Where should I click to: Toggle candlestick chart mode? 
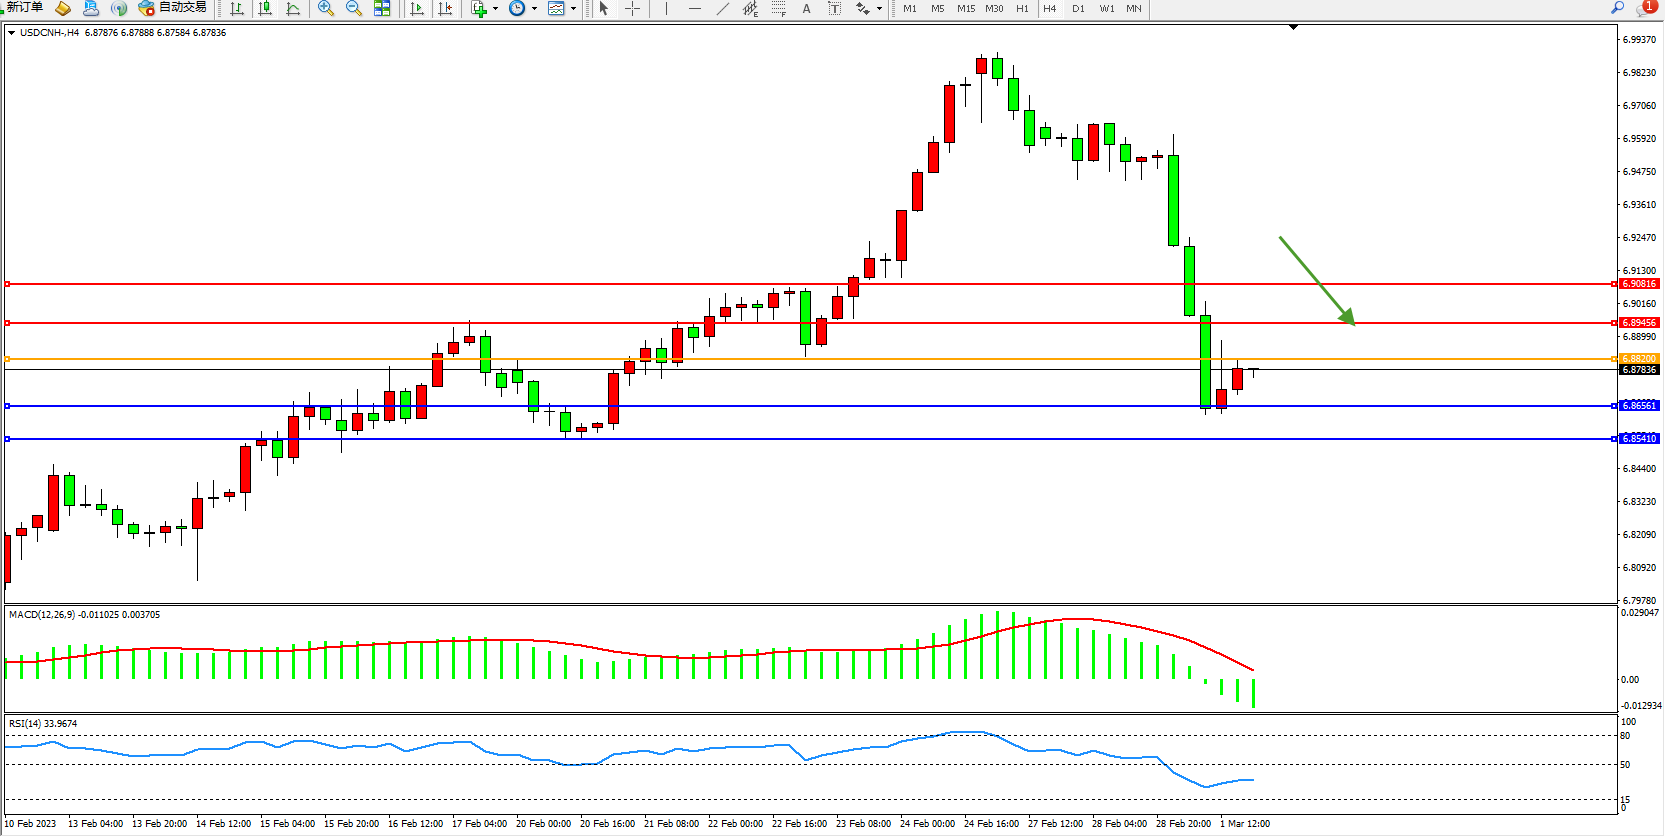(x=265, y=9)
